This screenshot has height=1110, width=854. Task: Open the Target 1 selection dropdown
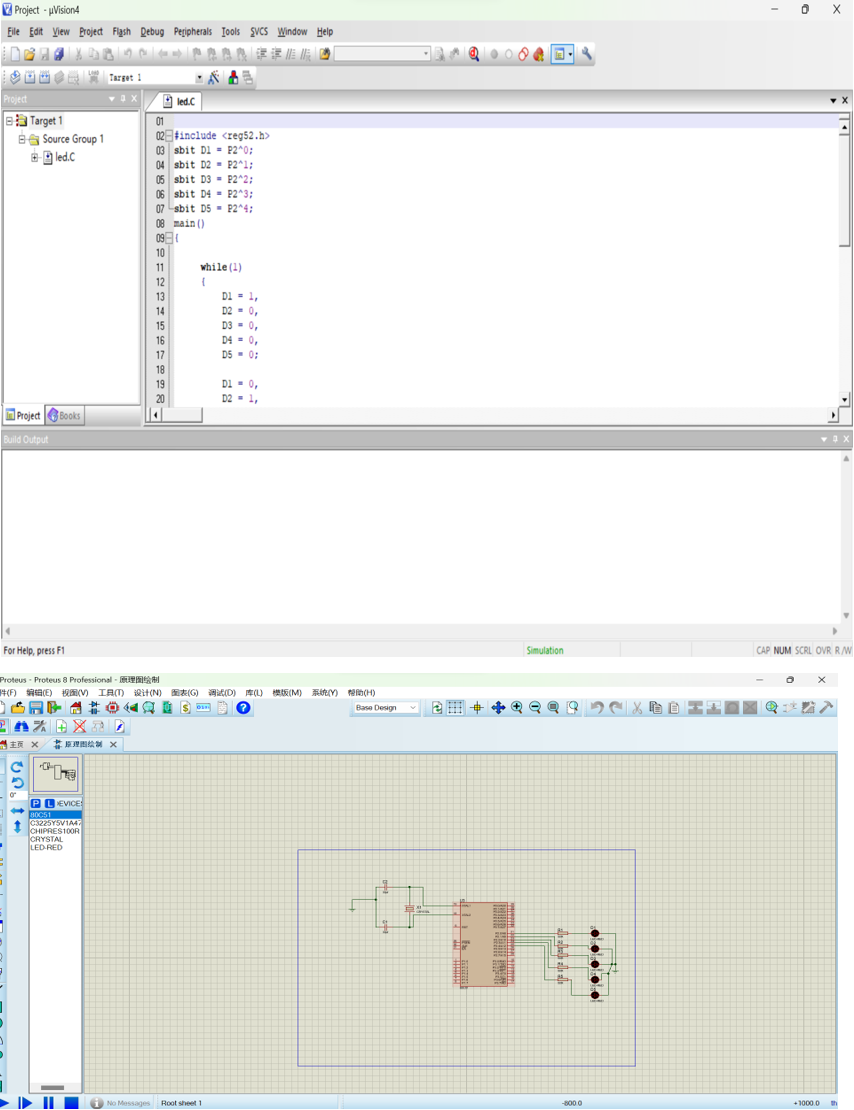(198, 78)
